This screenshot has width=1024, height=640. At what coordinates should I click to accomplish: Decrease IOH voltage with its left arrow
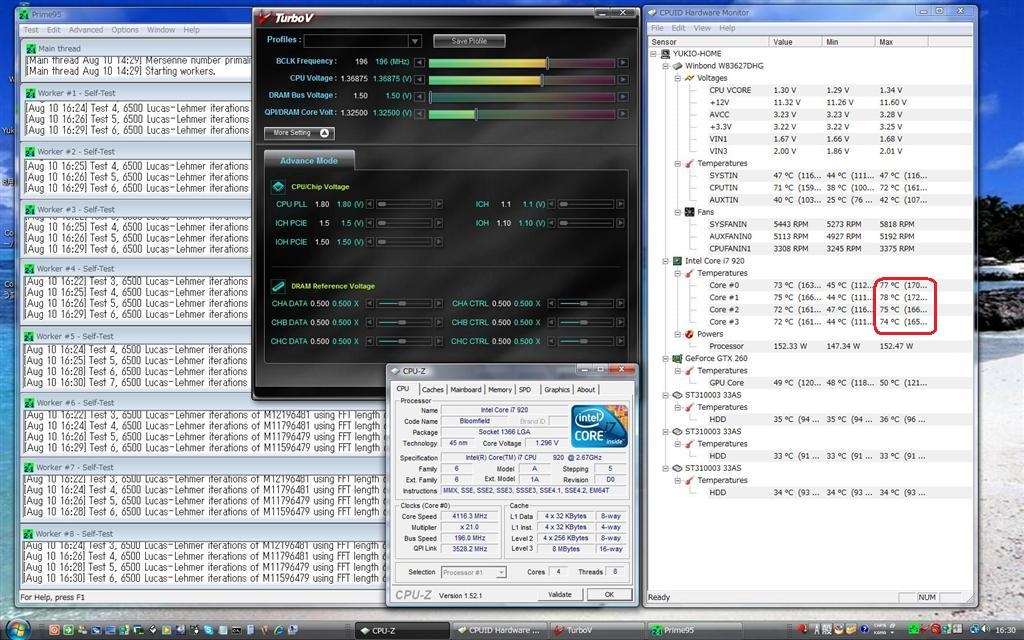[x=551, y=223]
